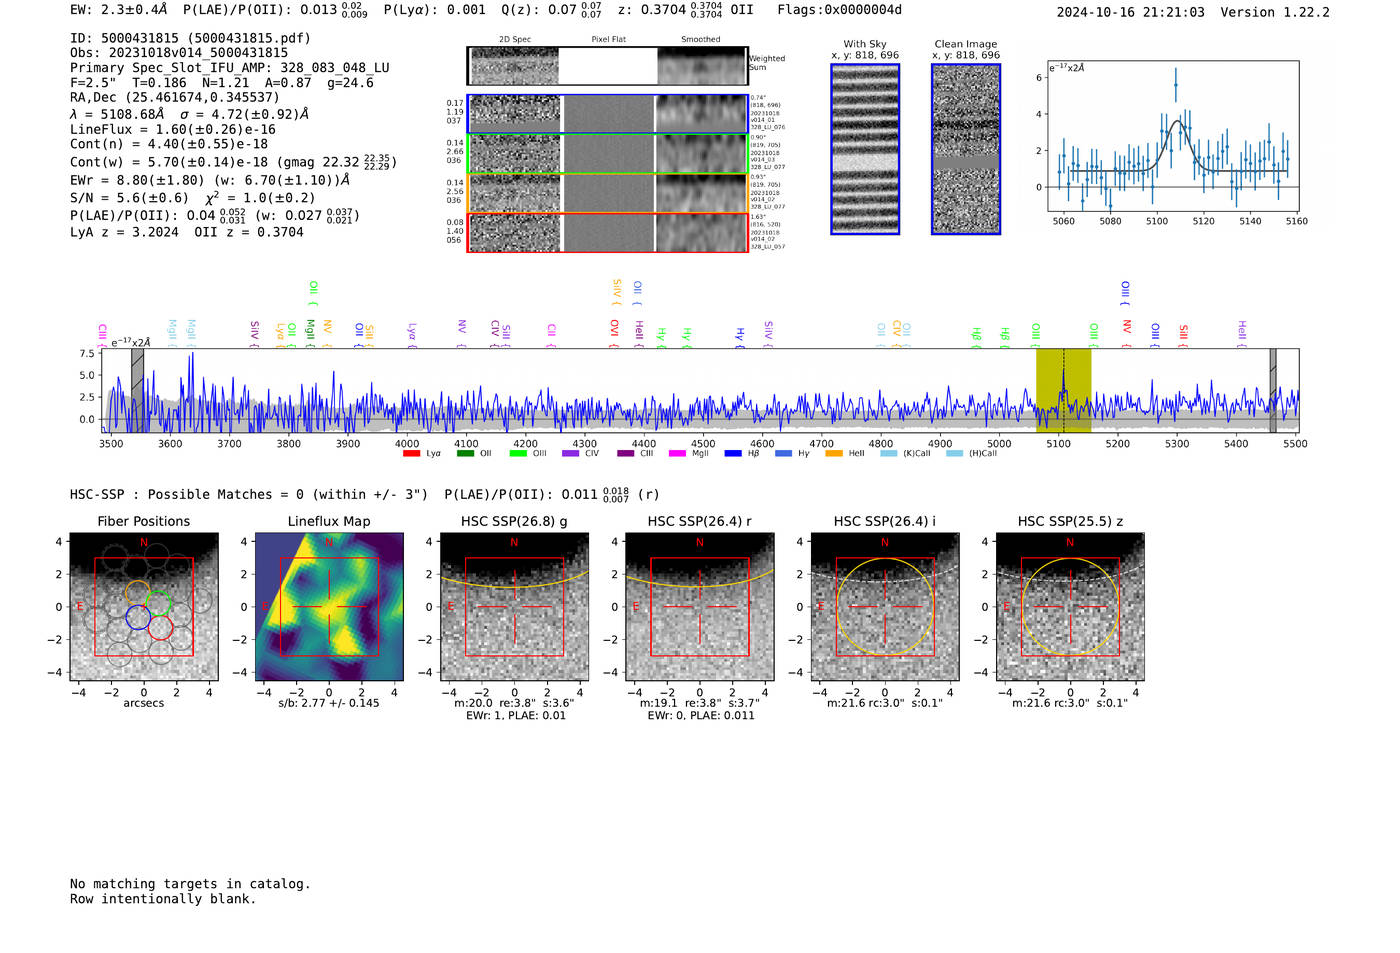
Task: Click the (K)CaII light blue legend swatch
Action: (x=888, y=454)
